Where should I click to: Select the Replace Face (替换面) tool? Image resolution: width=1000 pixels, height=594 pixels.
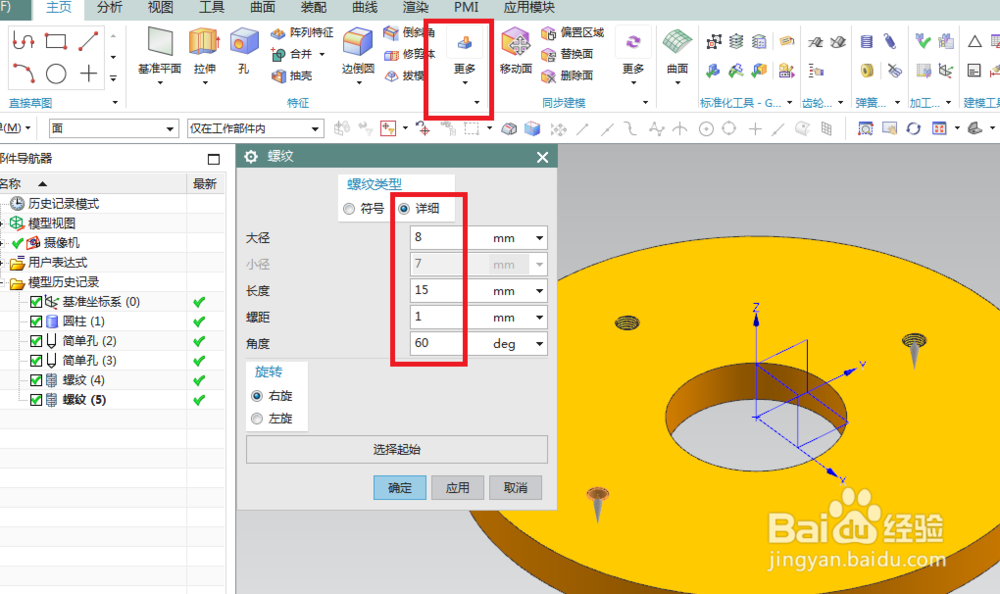[x=566, y=54]
